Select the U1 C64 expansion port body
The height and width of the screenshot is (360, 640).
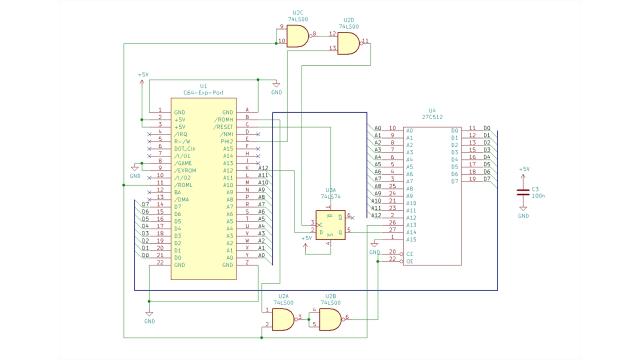[204, 189]
